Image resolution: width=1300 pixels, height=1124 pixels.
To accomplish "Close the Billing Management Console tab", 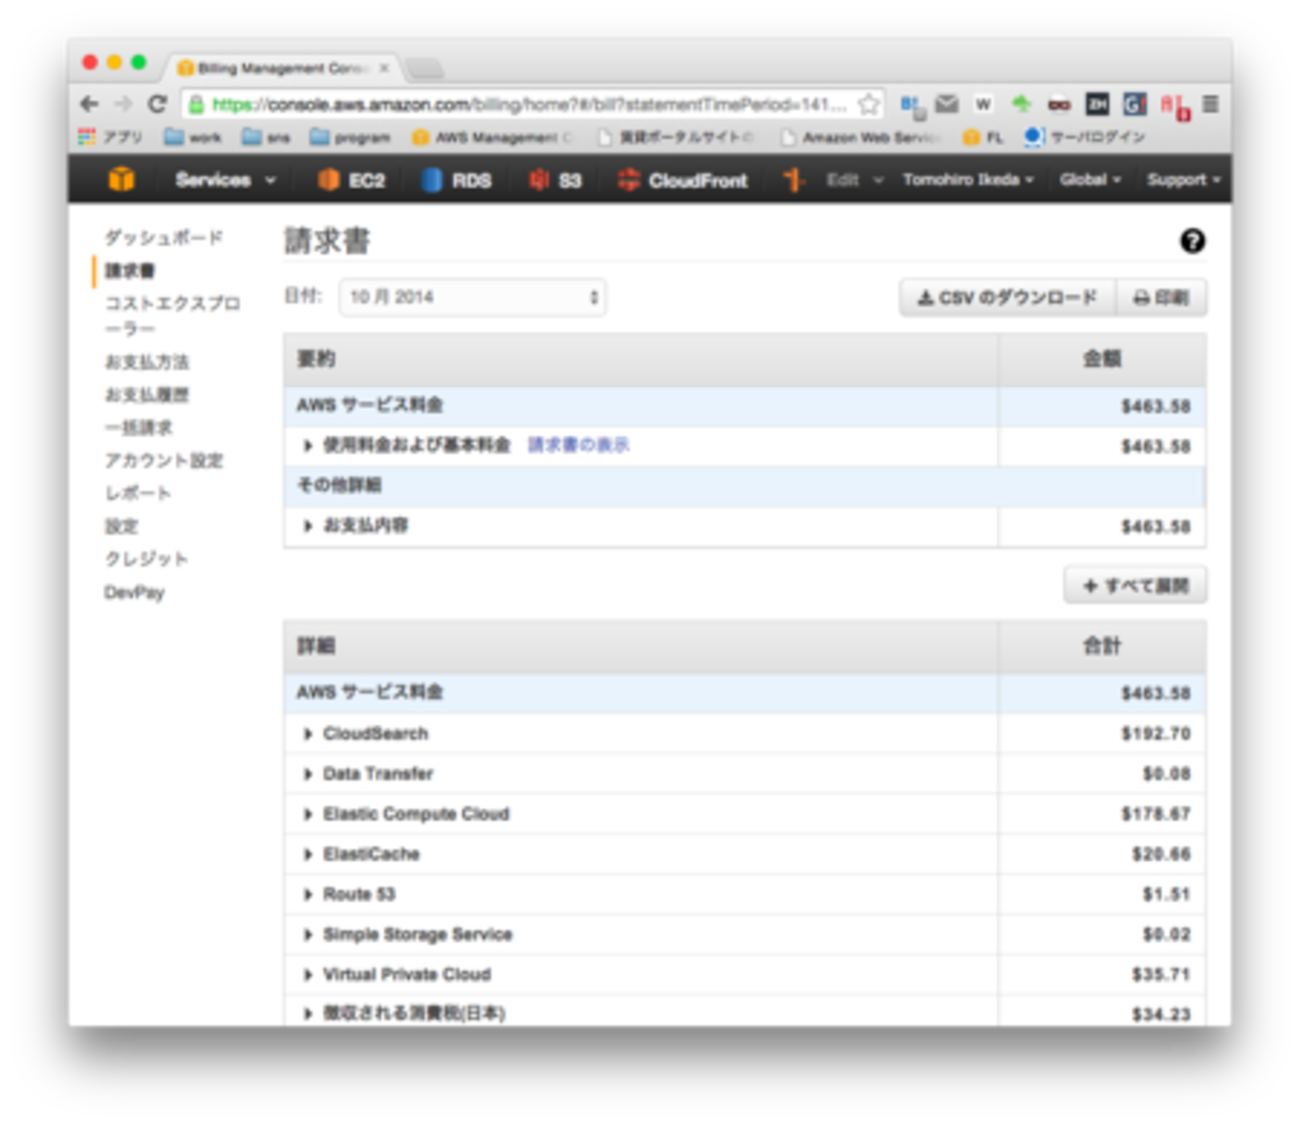I will pos(384,68).
